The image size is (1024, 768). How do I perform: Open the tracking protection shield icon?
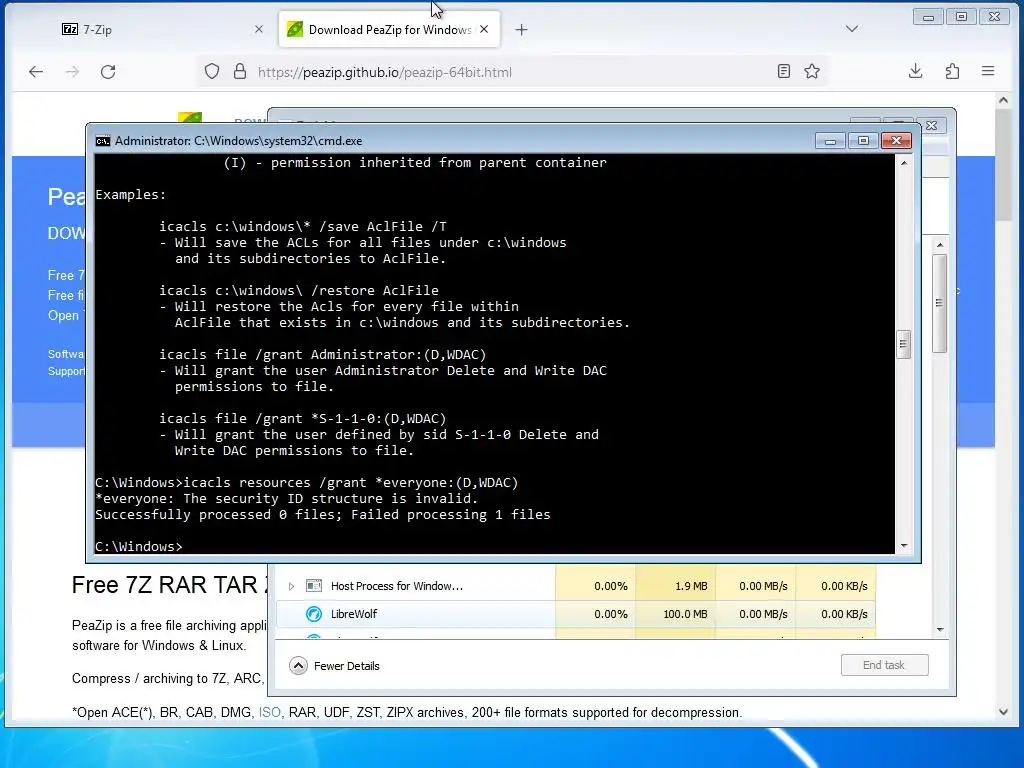[212, 72]
